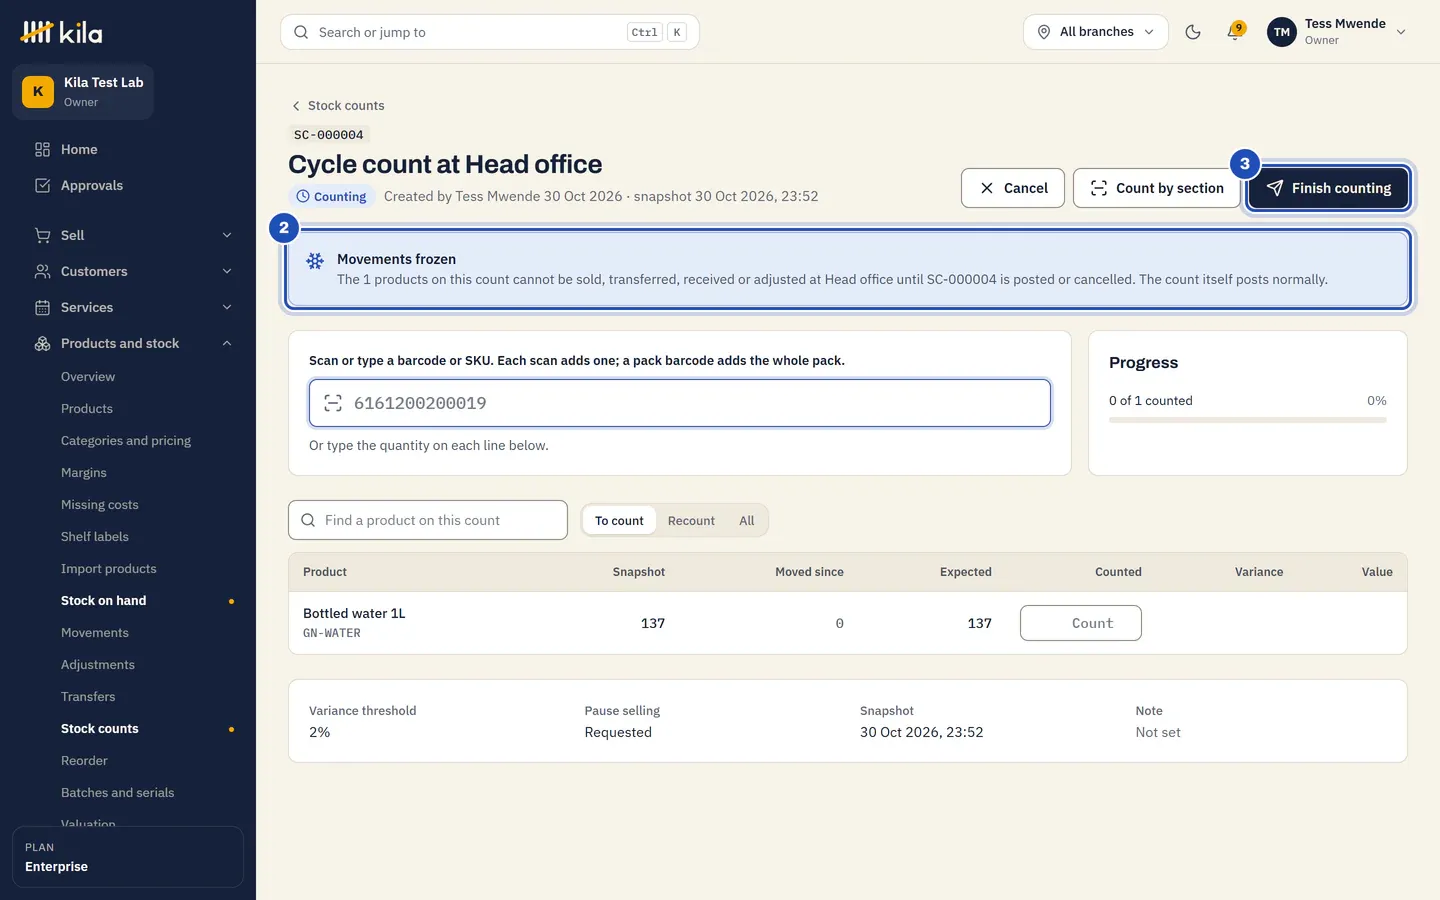Open the Movements page
Viewport: 1440px width, 900px height.
click(95, 633)
